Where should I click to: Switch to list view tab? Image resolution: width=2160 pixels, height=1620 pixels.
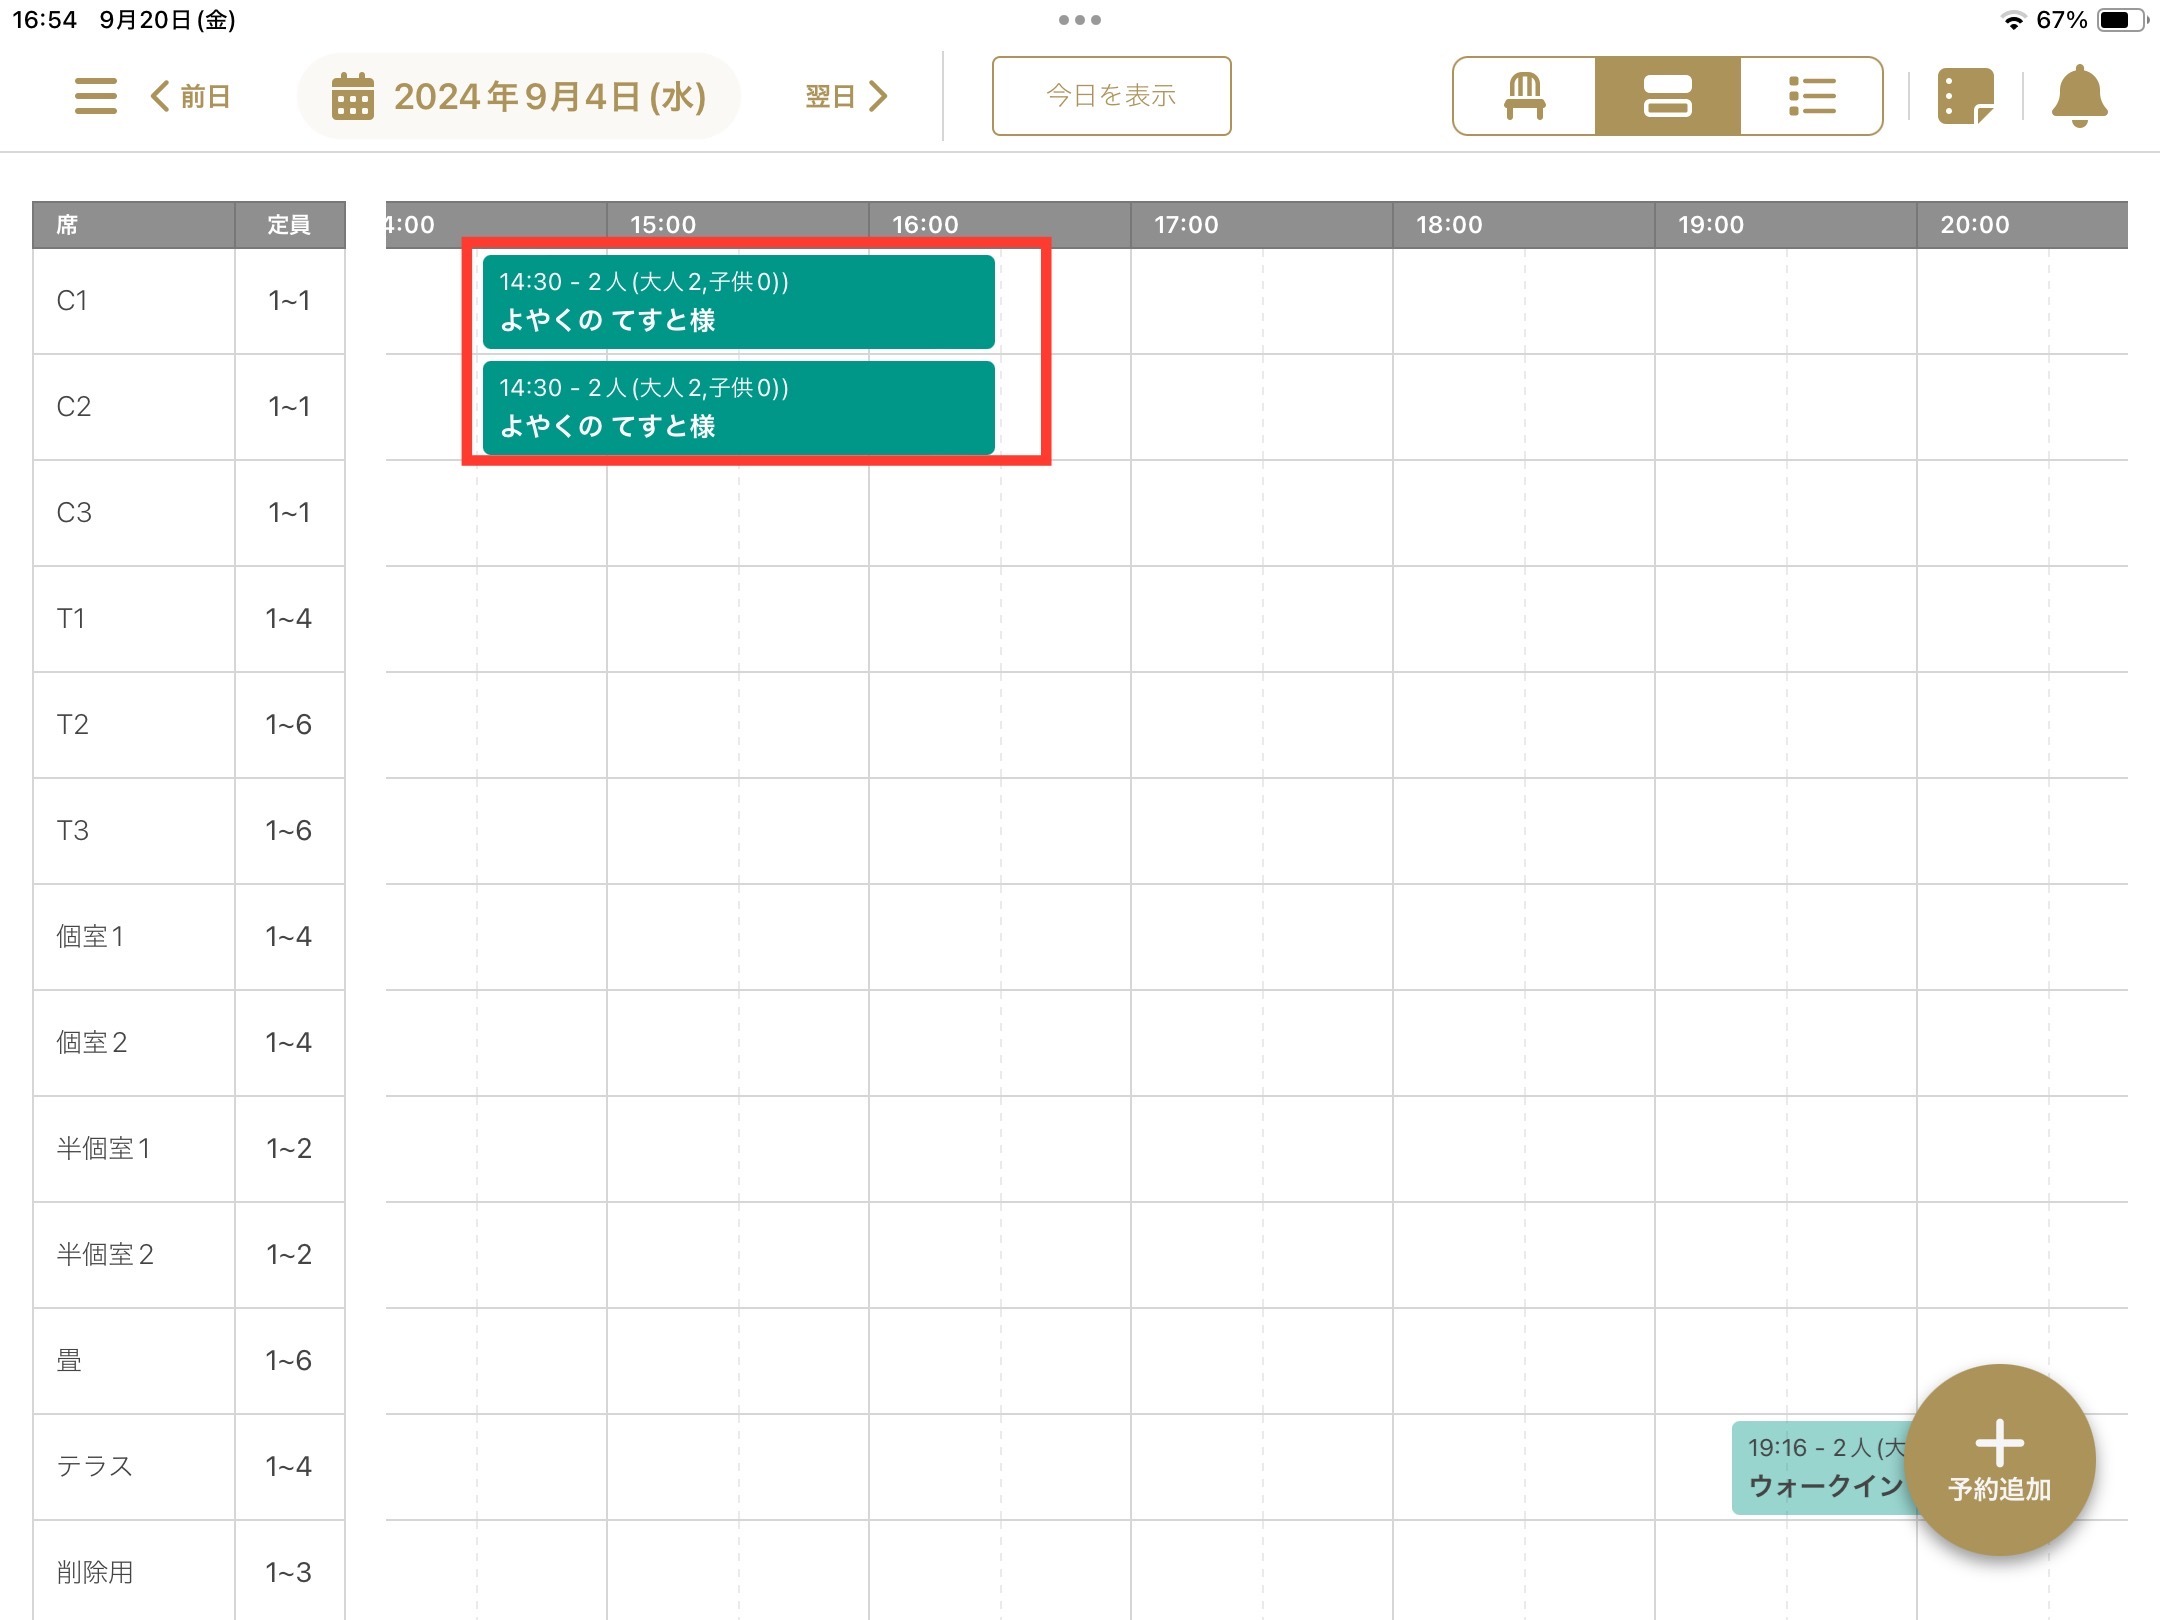[1811, 96]
